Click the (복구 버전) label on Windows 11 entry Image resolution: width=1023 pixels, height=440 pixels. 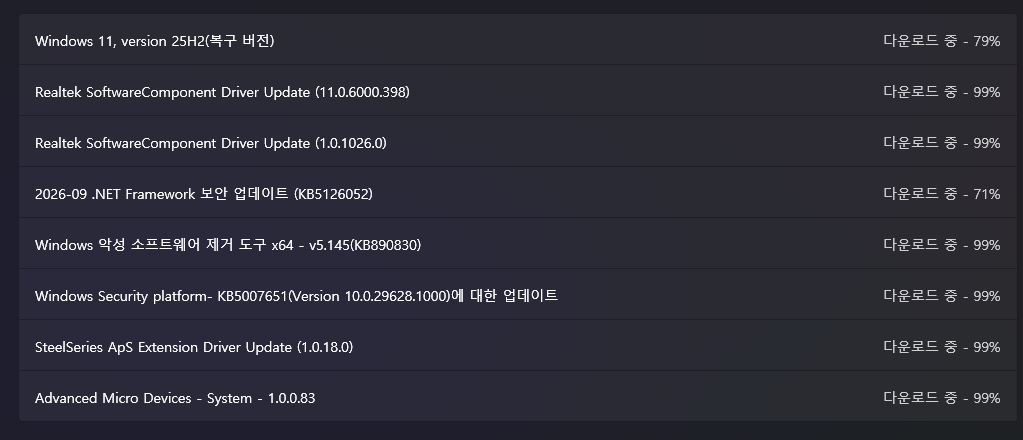pyautogui.click(x=239, y=41)
